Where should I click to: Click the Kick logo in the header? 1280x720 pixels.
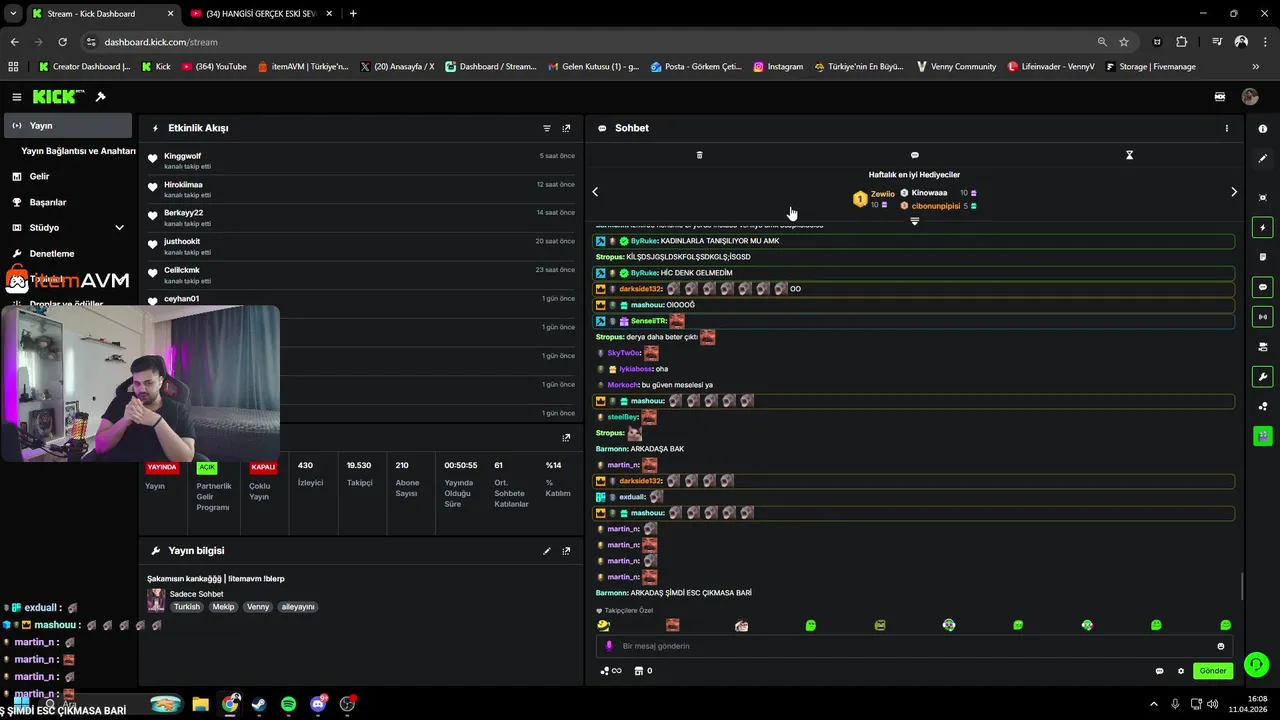tap(59, 97)
